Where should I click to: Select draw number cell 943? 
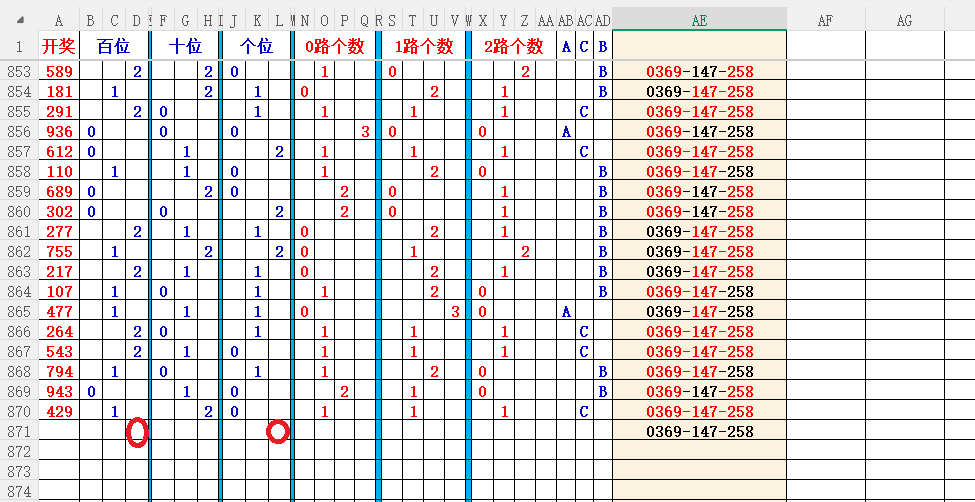click(x=59, y=391)
